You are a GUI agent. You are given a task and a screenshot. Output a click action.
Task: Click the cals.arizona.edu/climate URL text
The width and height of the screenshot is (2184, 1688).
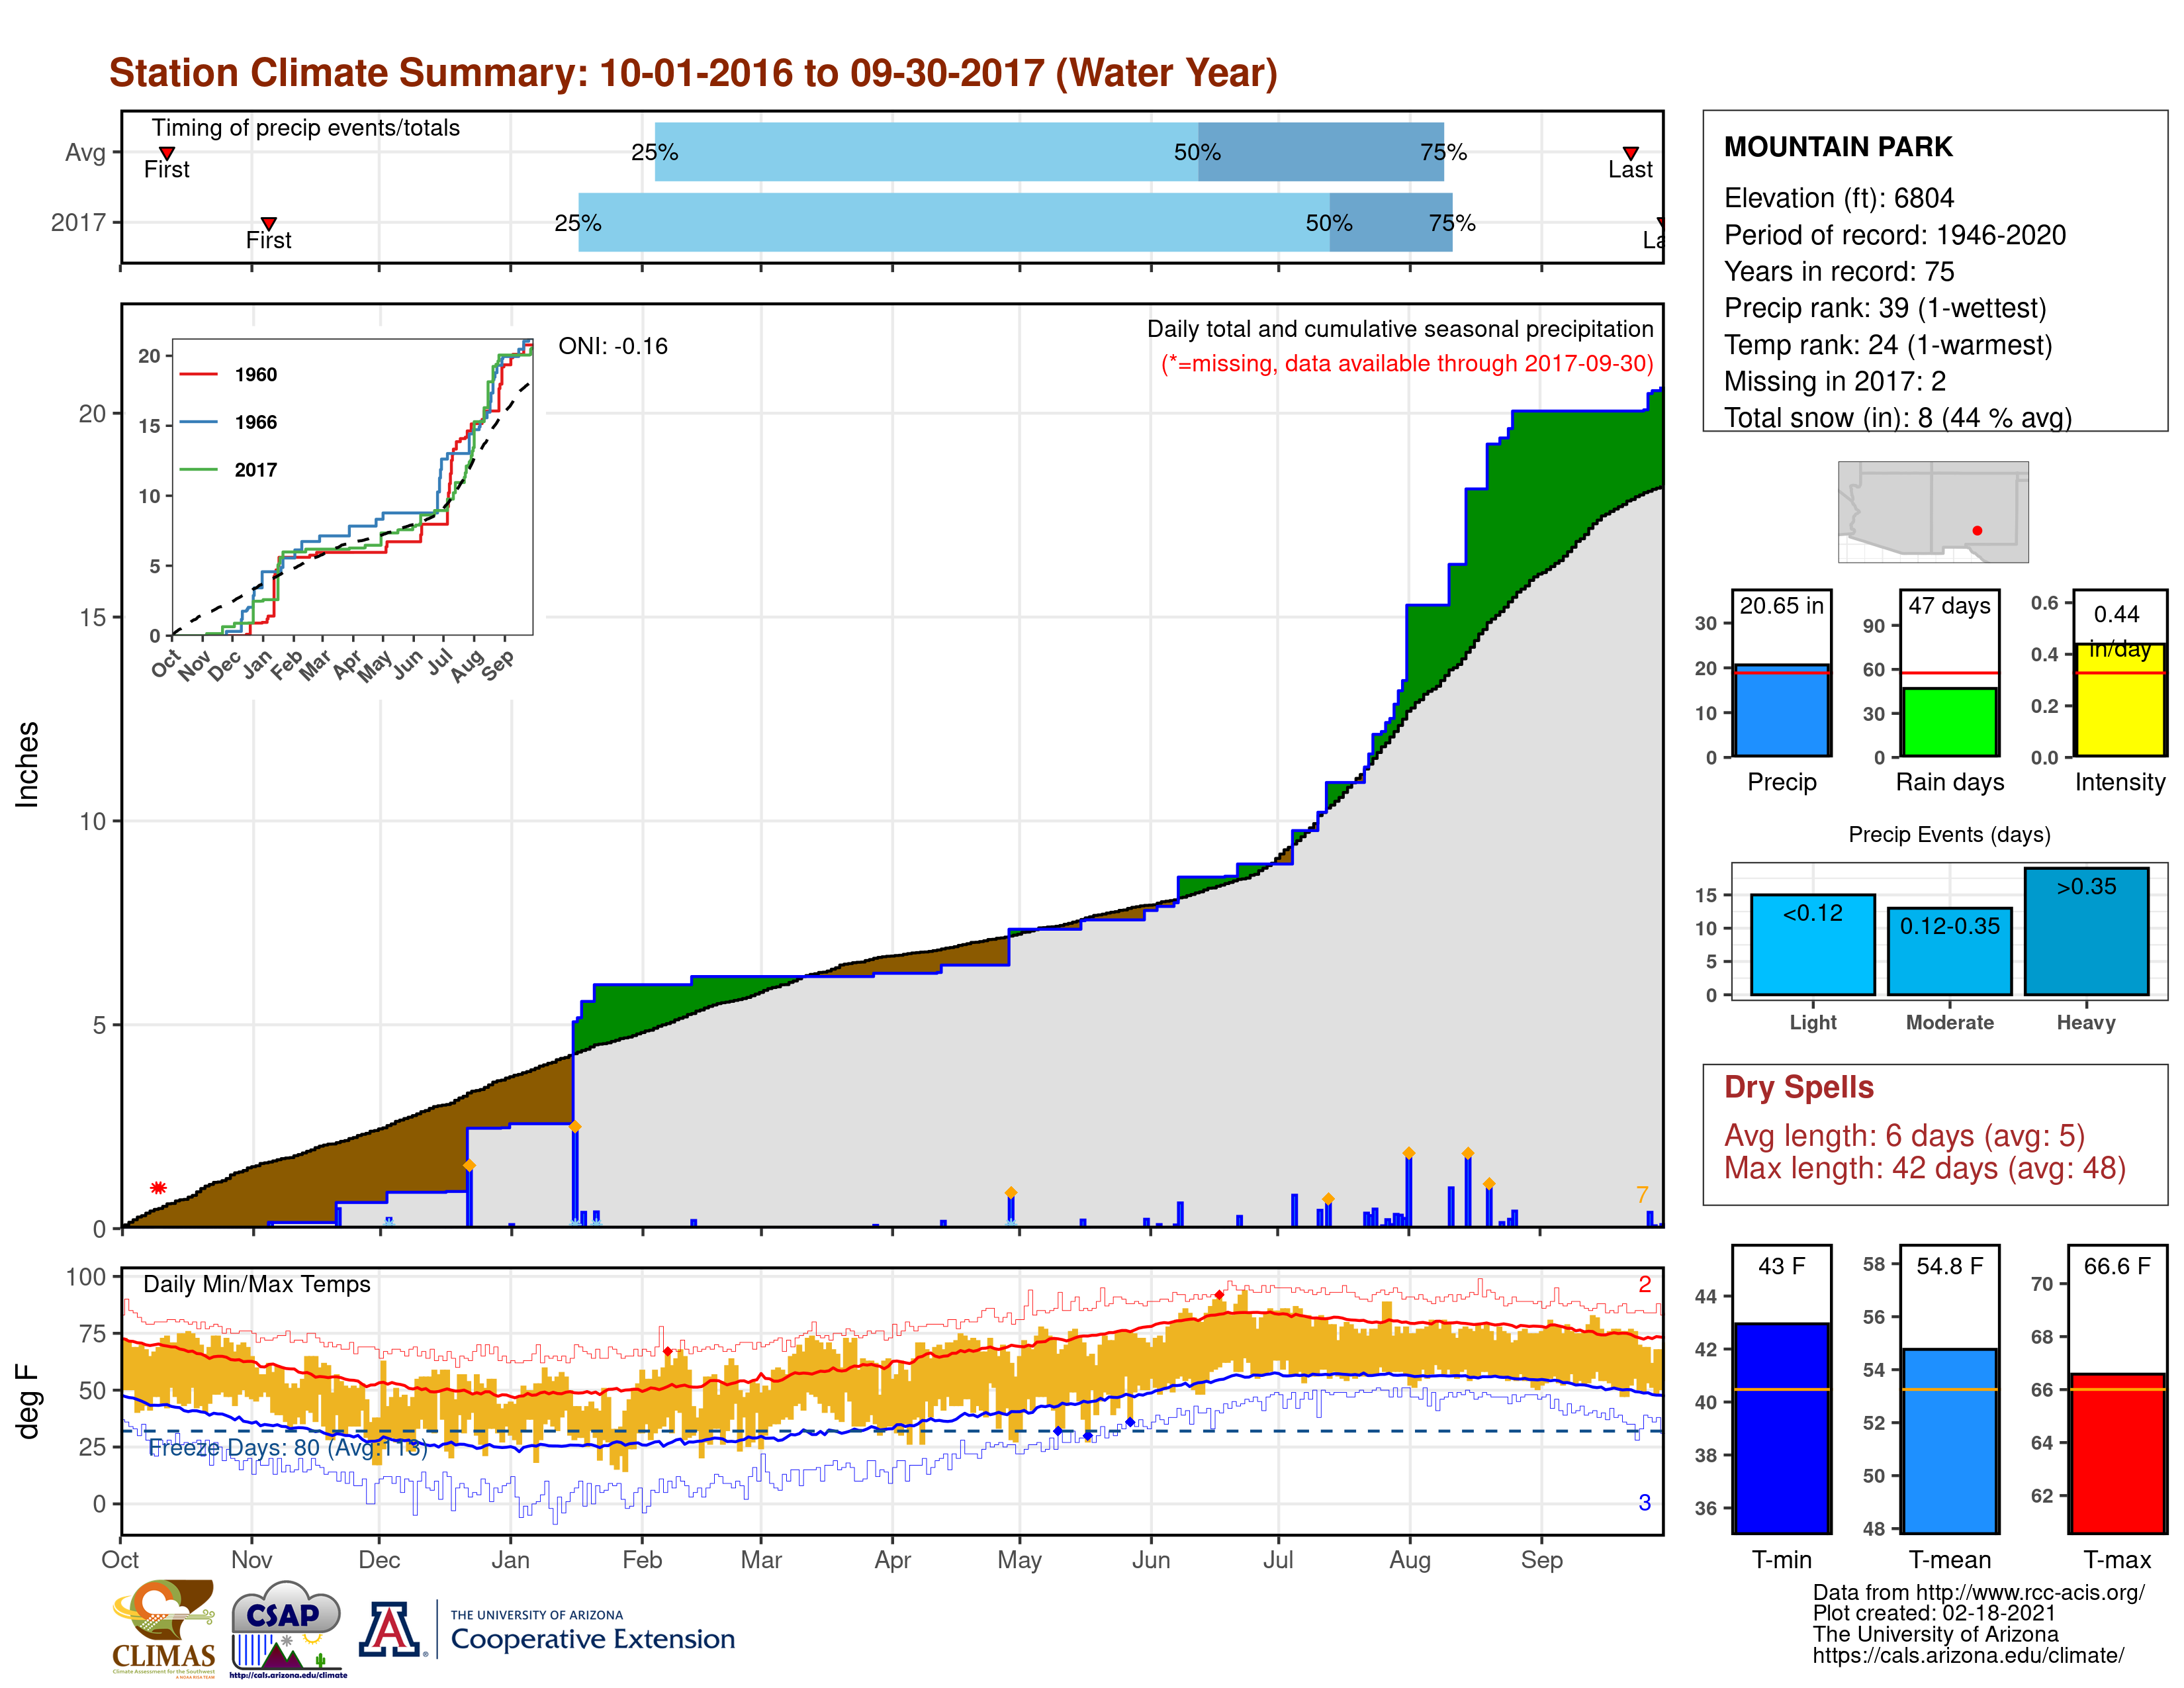tap(1968, 1655)
